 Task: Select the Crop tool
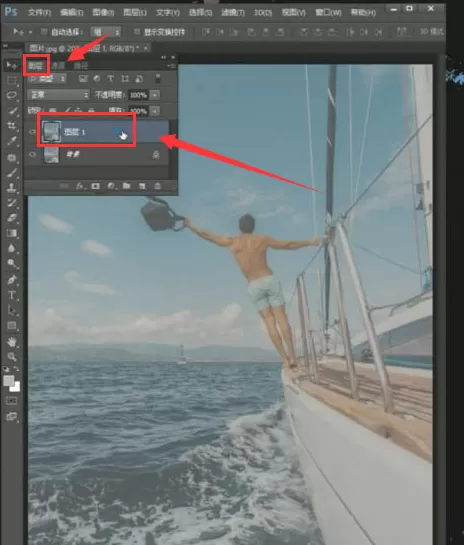click(12, 126)
